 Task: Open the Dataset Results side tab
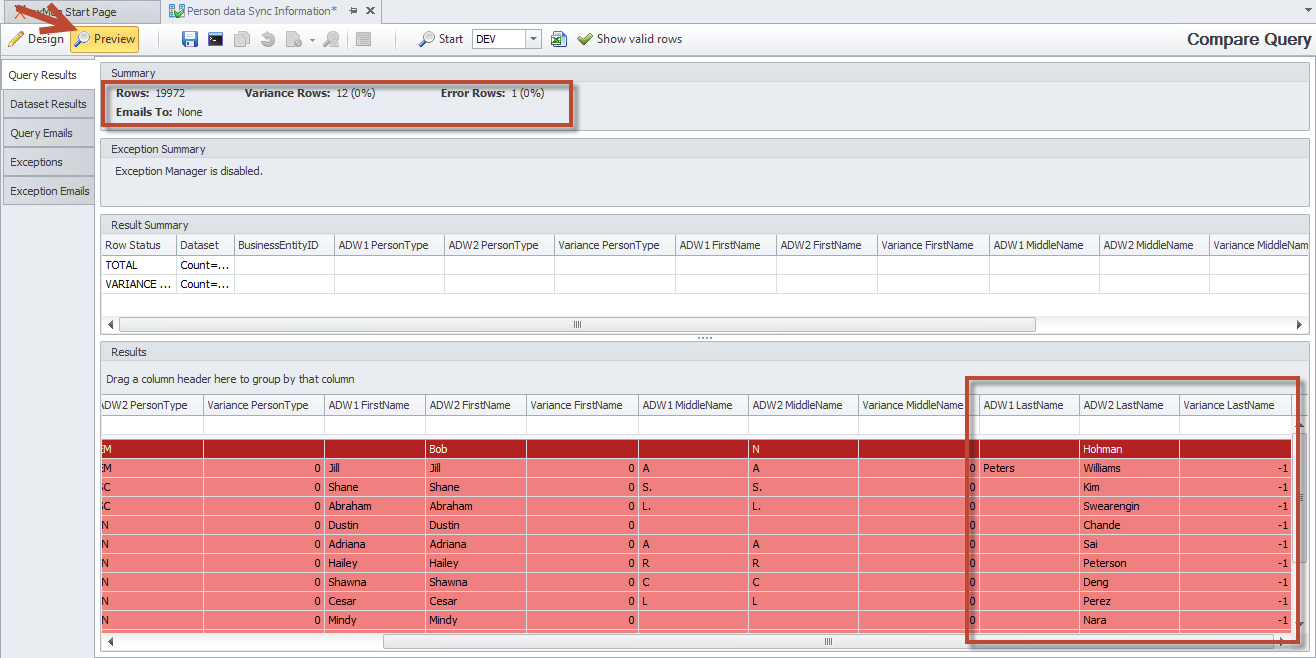pyautogui.click(x=48, y=104)
